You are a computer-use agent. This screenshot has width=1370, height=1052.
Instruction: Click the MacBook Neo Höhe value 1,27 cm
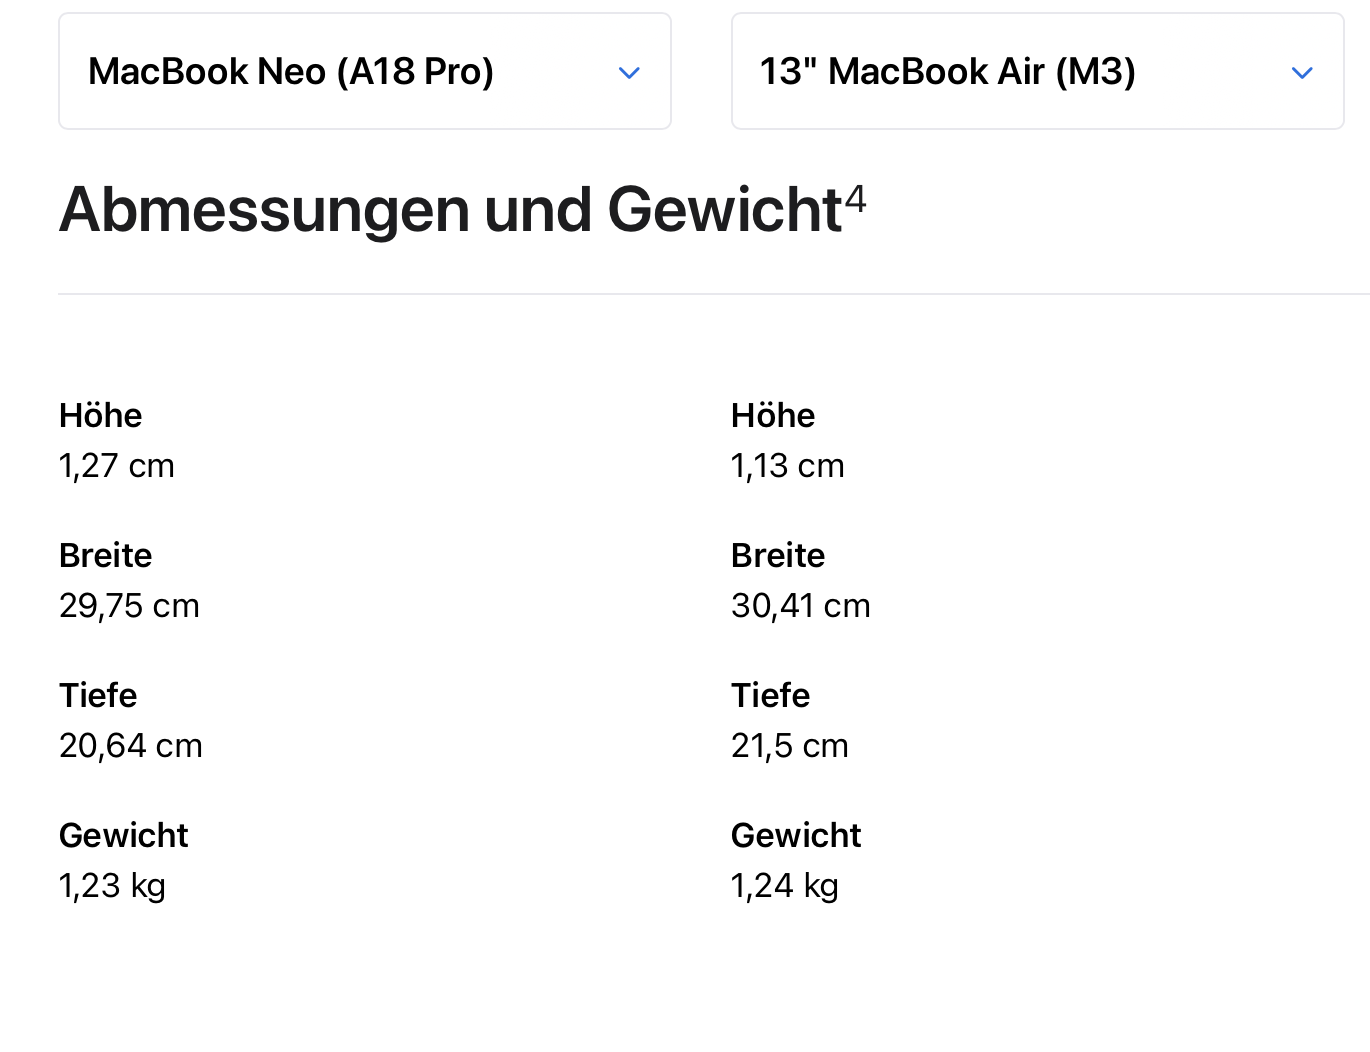point(117,466)
